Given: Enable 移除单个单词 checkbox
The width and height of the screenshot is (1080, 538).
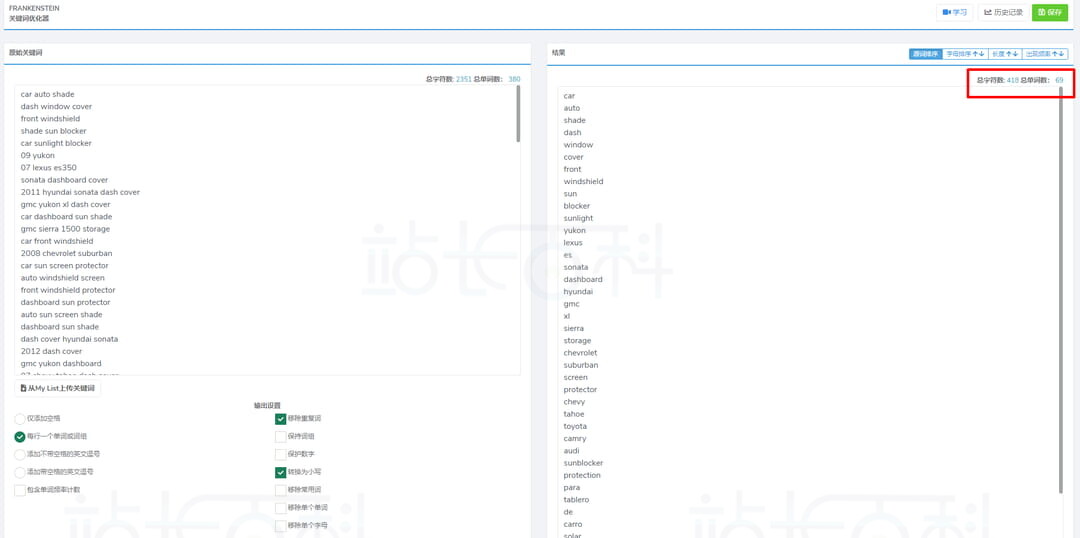Looking at the screenshot, I should pos(280,508).
